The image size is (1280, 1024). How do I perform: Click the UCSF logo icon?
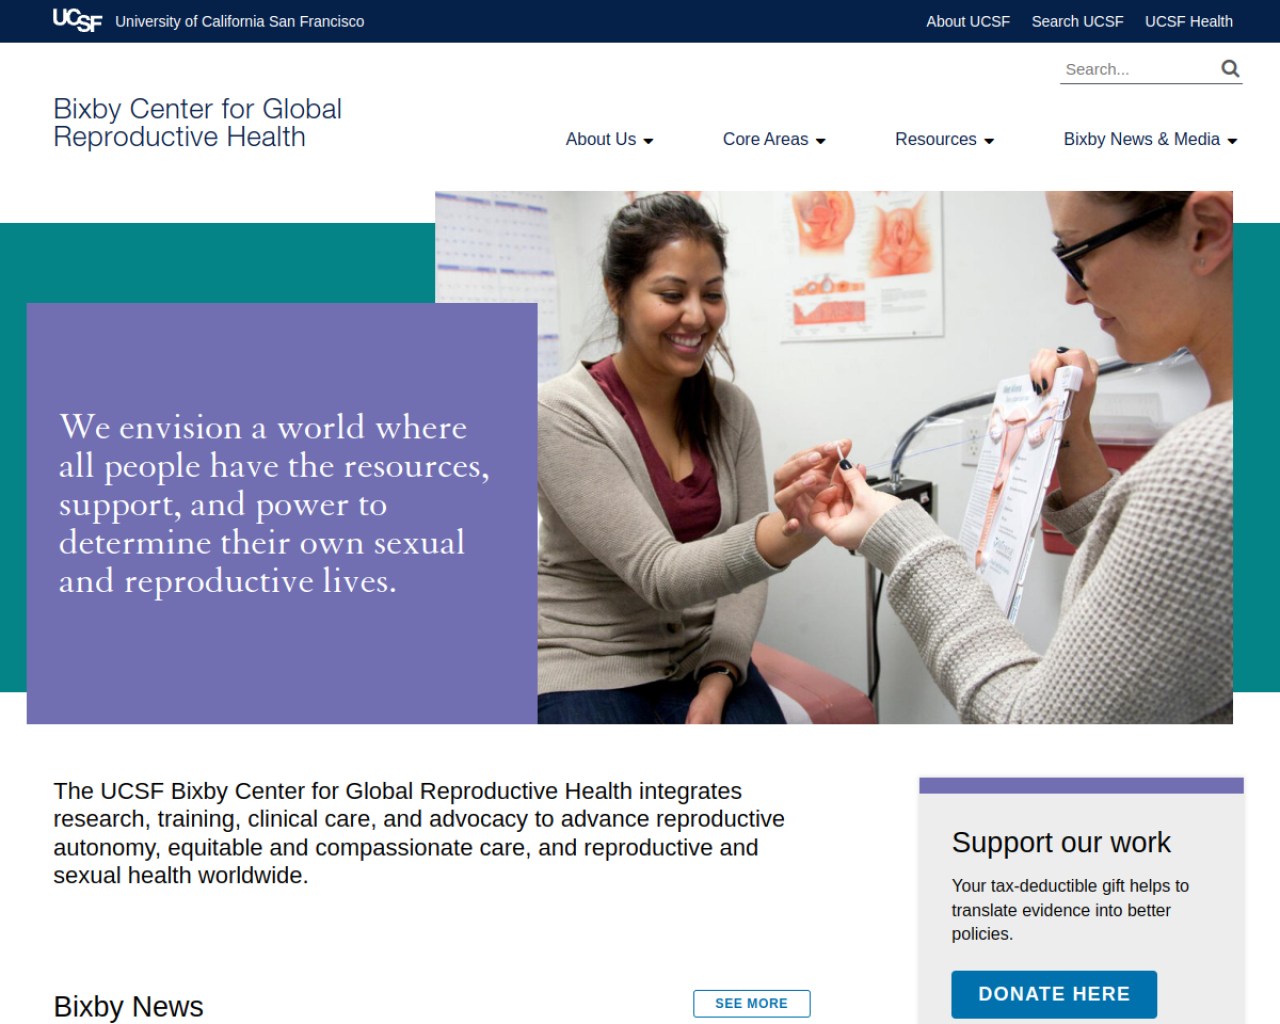pos(77,21)
